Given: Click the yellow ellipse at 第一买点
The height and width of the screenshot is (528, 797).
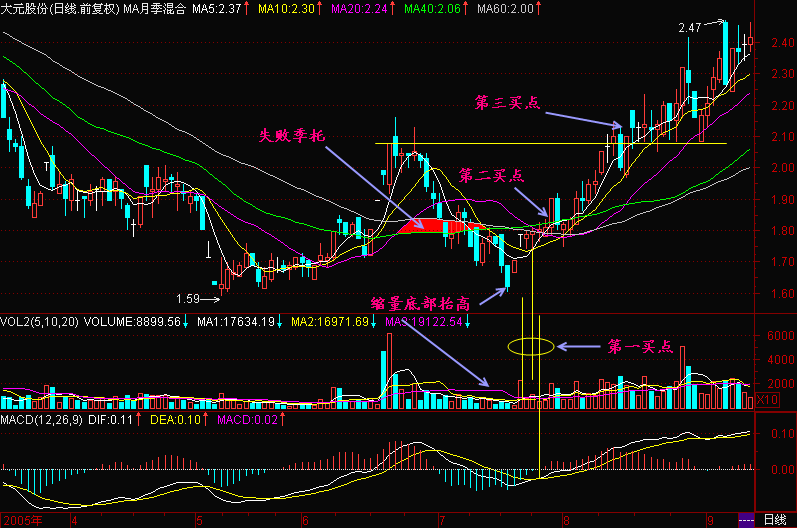Looking at the screenshot, I should coord(530,347).
